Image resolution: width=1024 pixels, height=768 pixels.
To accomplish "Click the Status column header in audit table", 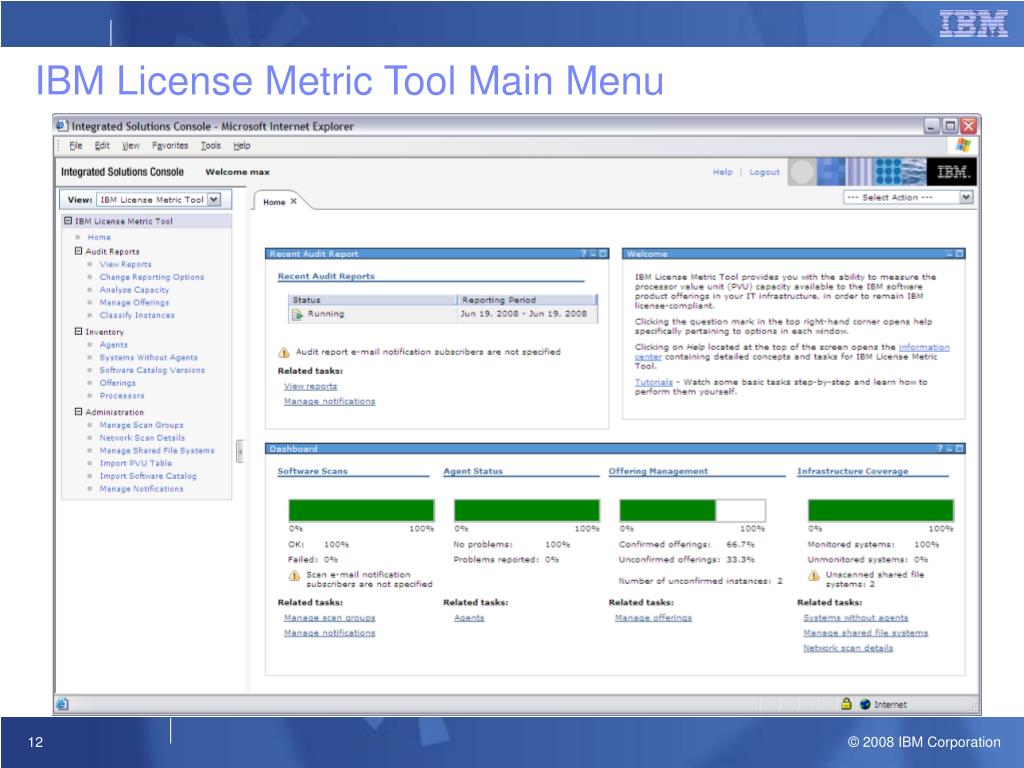I will (x=372, y=300).
